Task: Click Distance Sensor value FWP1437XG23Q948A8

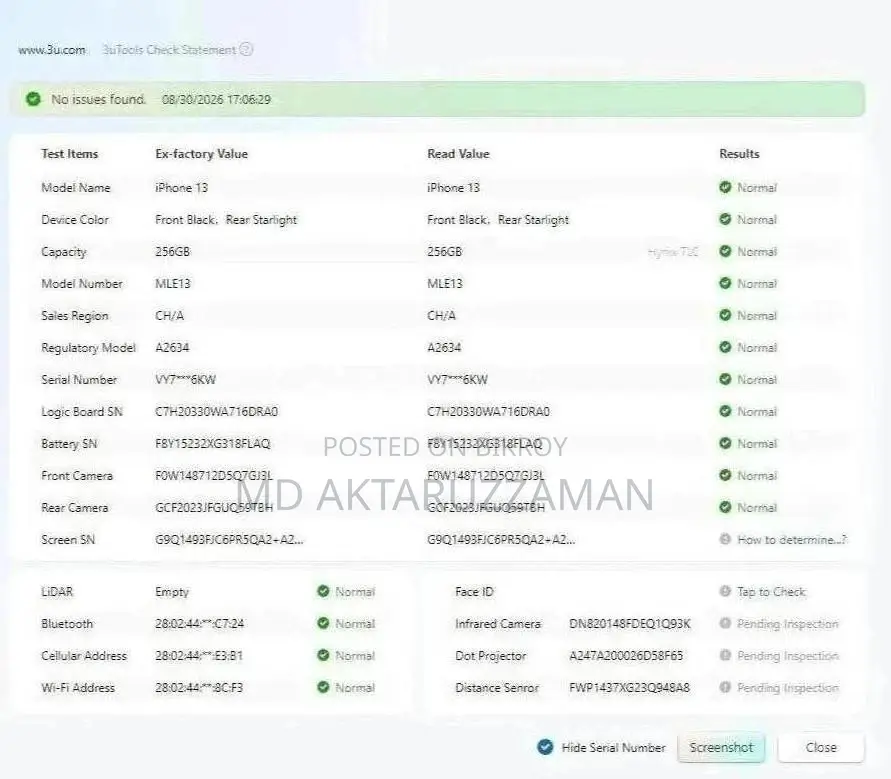Action: click(x=629, y=688)
